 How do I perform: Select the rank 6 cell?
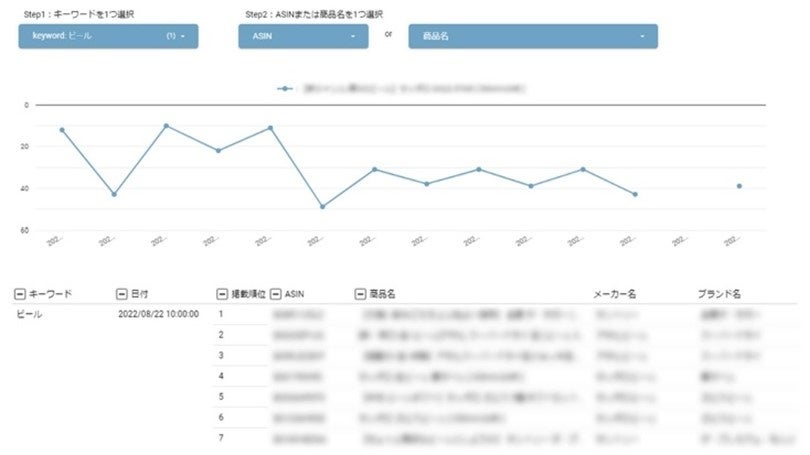point(221,417)
